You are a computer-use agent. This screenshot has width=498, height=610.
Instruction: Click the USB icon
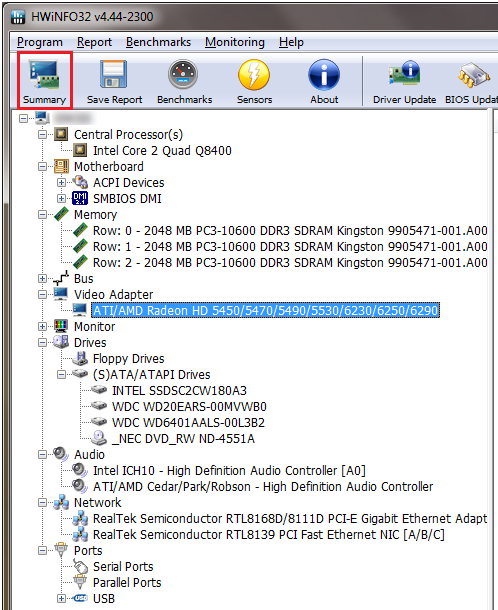coord(80,598)
